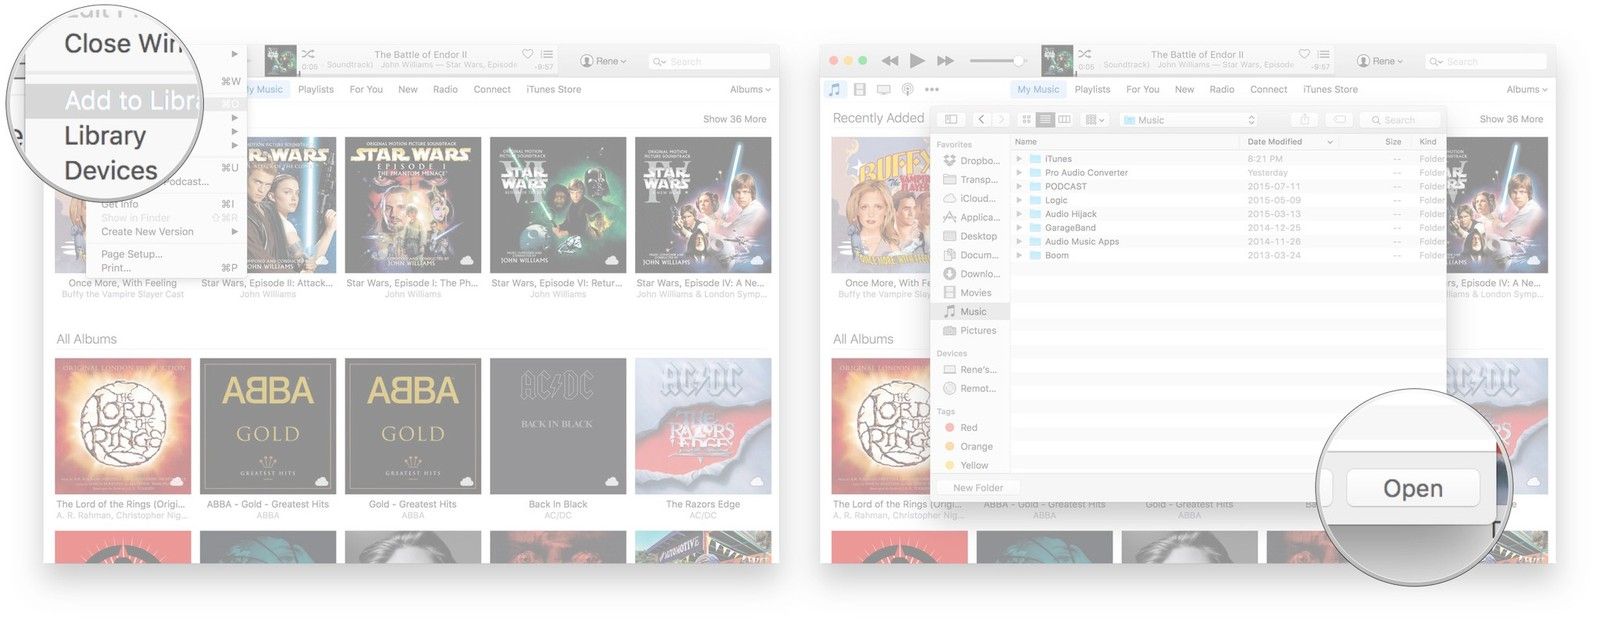Switch to the TV Shows library icon
Screen dimensions: 1600x624
(883, 90)
